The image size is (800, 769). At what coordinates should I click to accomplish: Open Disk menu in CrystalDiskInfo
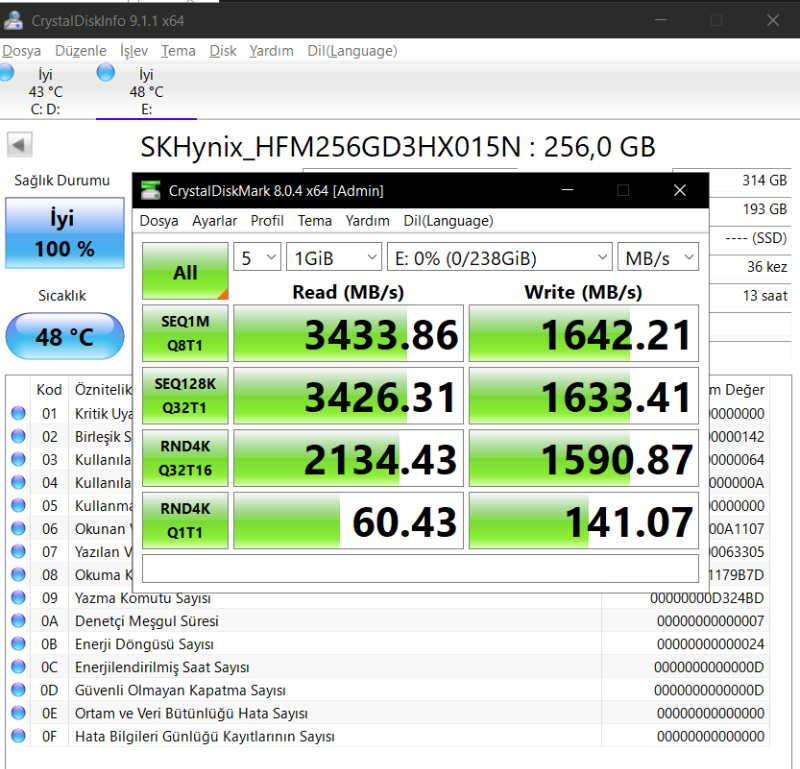click(x=223, y=51)
